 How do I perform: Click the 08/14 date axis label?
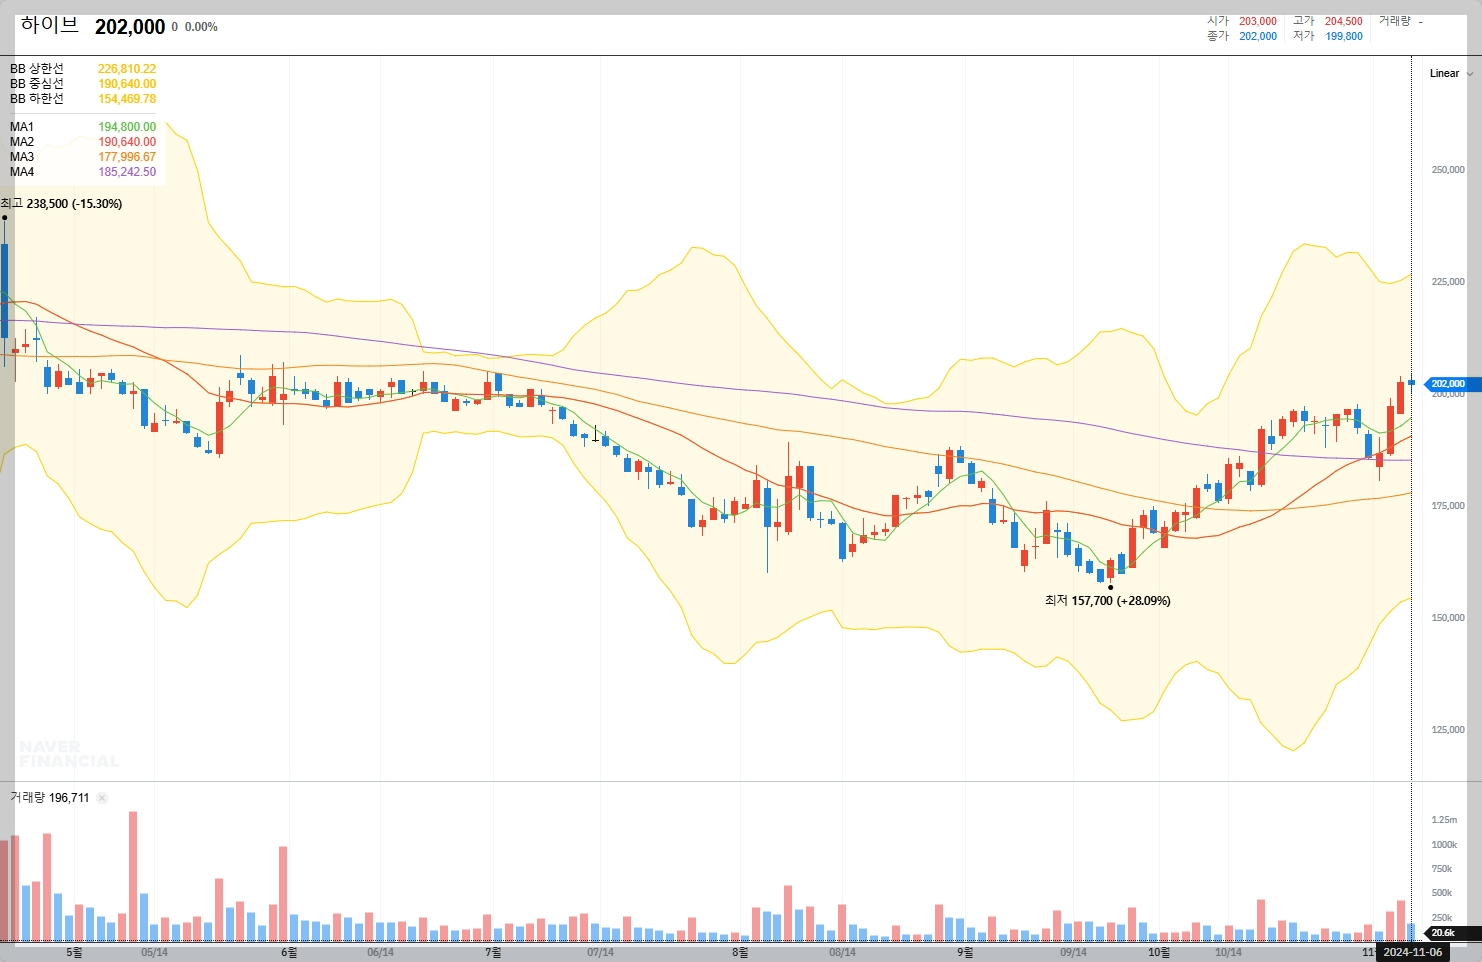[x=842, y=952]
